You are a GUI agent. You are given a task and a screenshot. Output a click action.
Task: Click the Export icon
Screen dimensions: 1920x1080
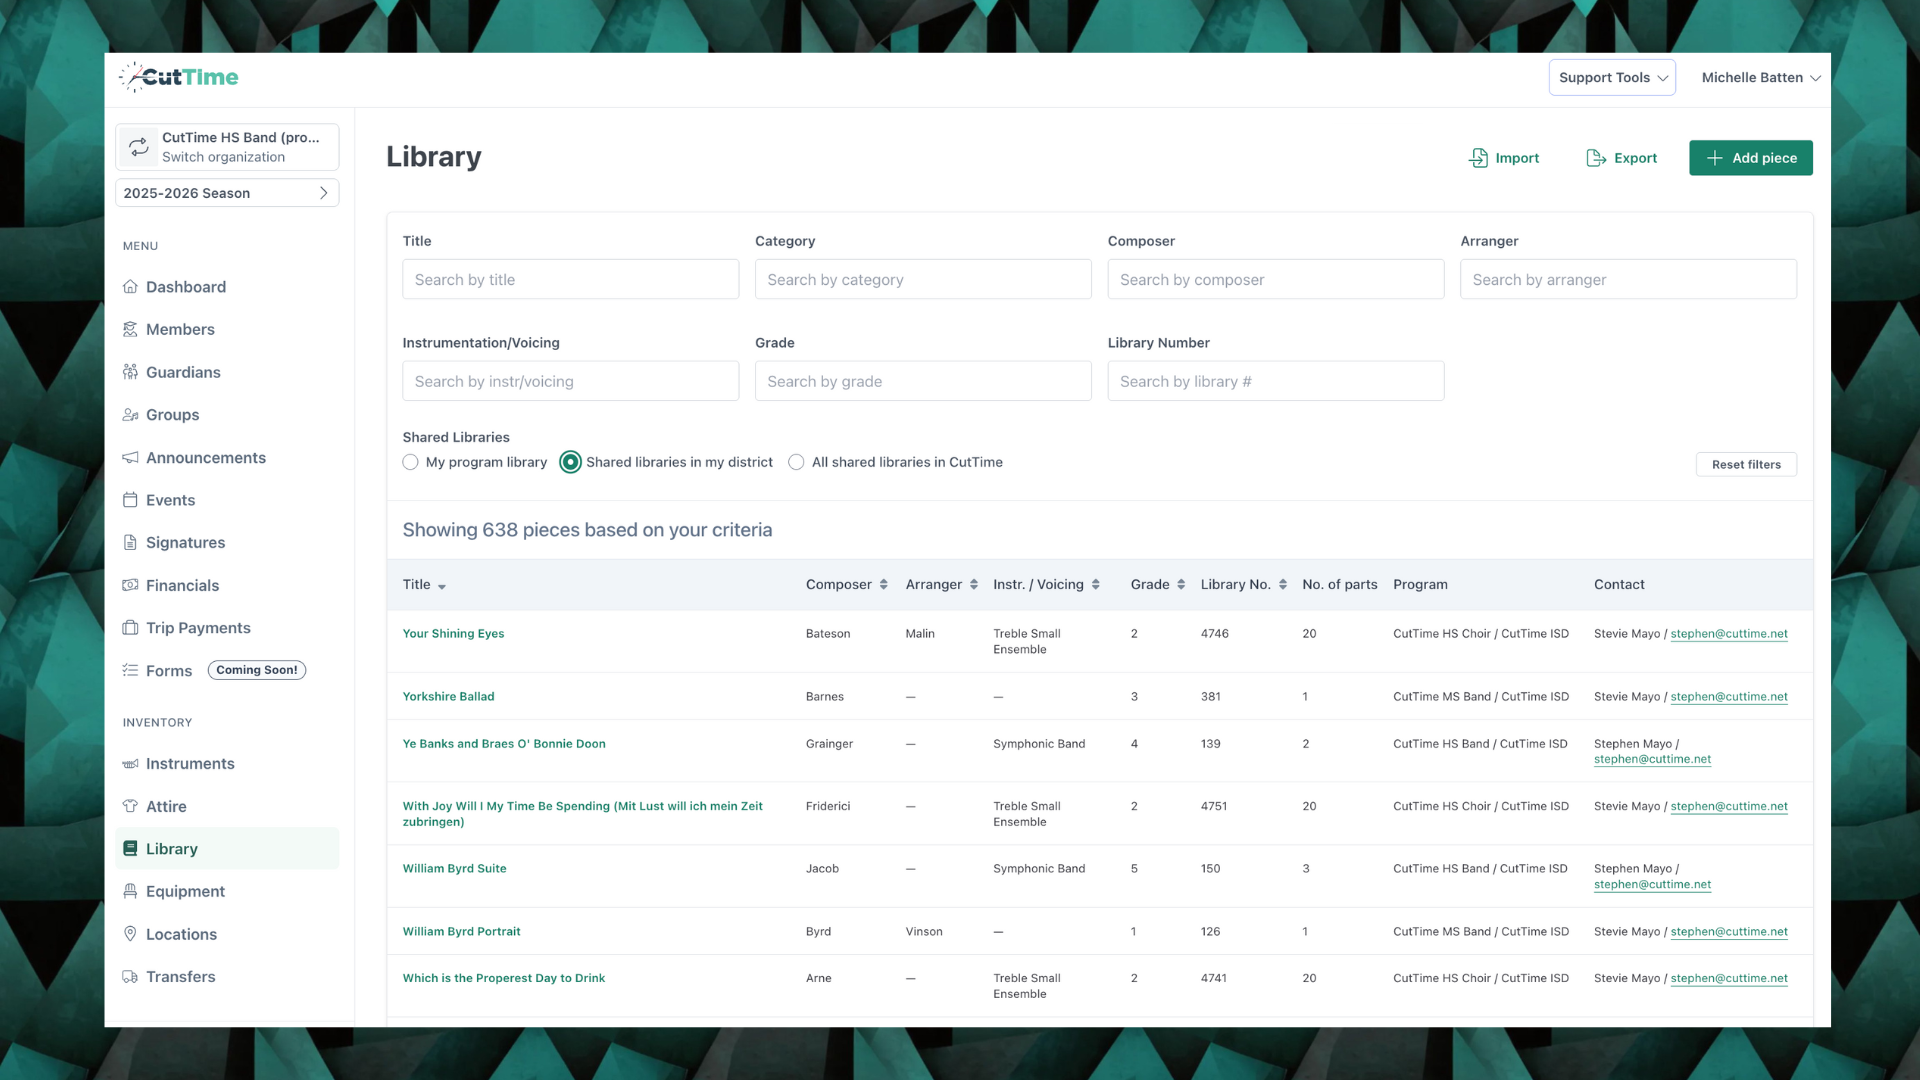coord(1594,158)
